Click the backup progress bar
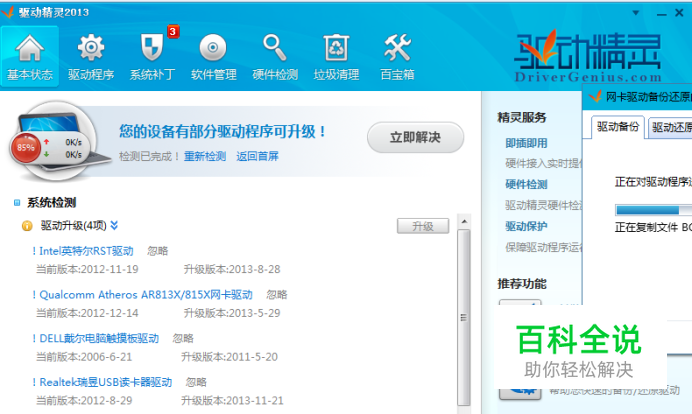The image size is (692, 414). 654,210
